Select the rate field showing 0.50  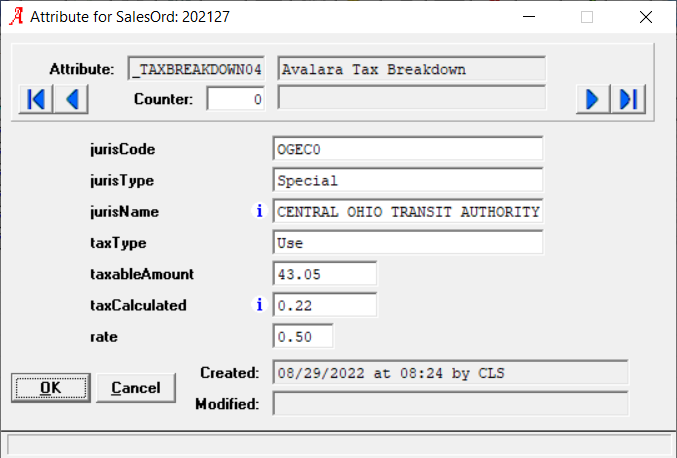[x=303, y=336]
